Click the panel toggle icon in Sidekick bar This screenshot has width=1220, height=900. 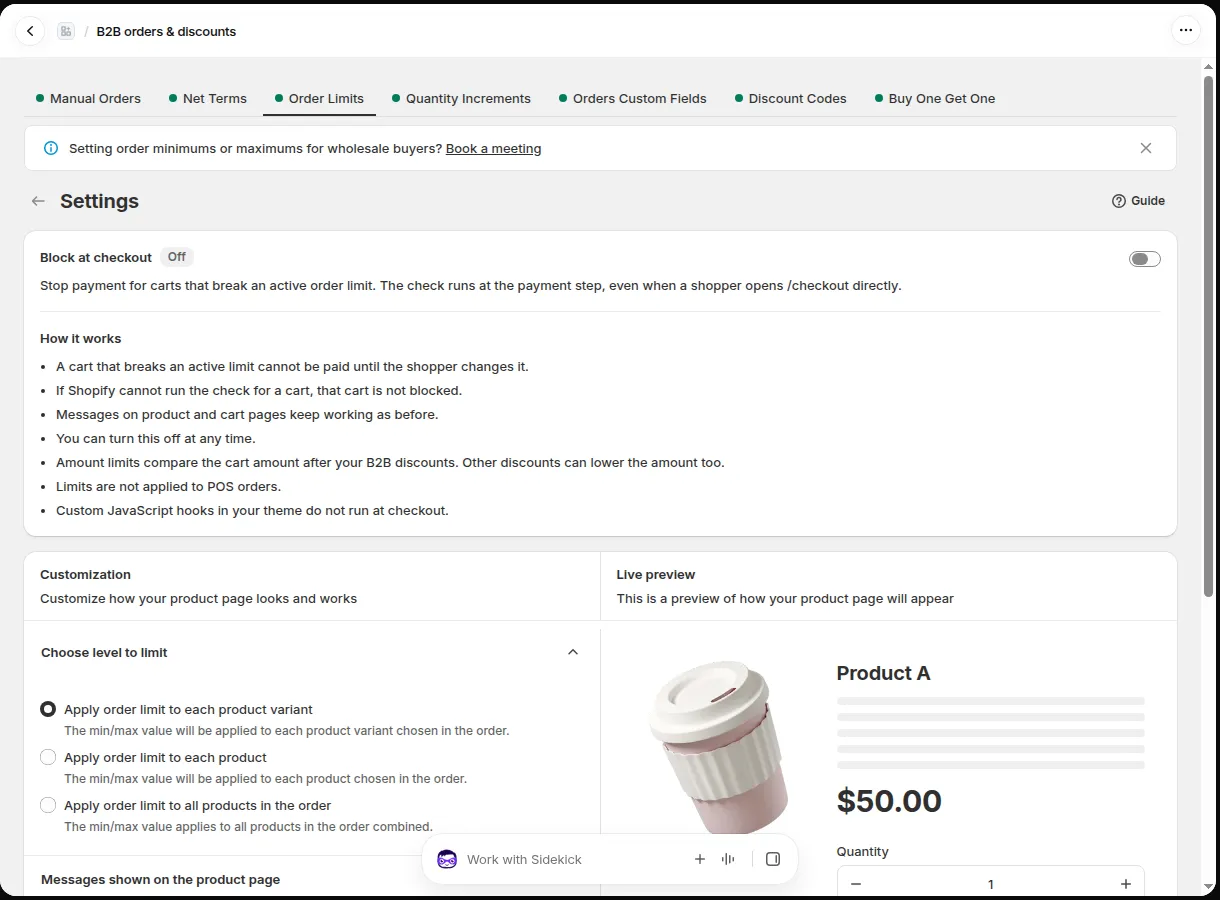[x=772, y=859]
